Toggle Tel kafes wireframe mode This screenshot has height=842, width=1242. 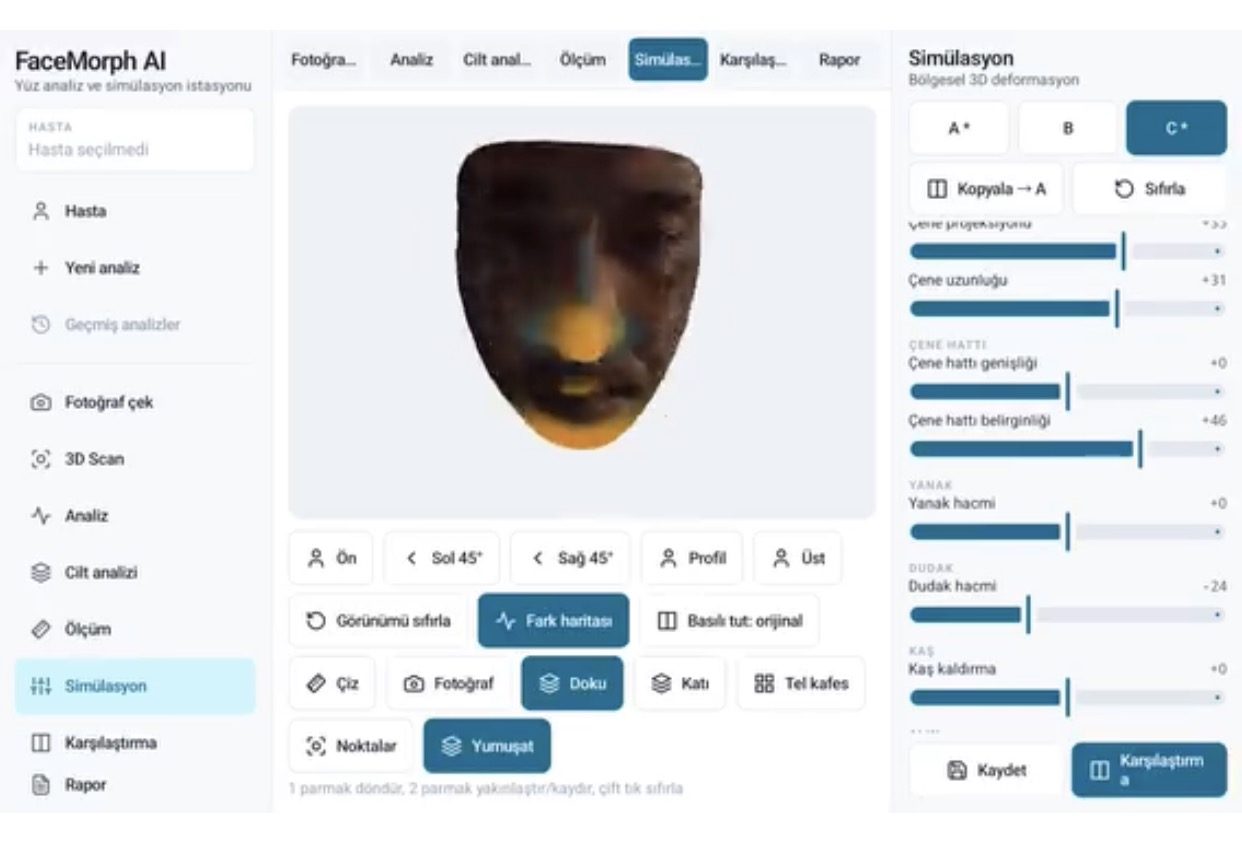801,684
